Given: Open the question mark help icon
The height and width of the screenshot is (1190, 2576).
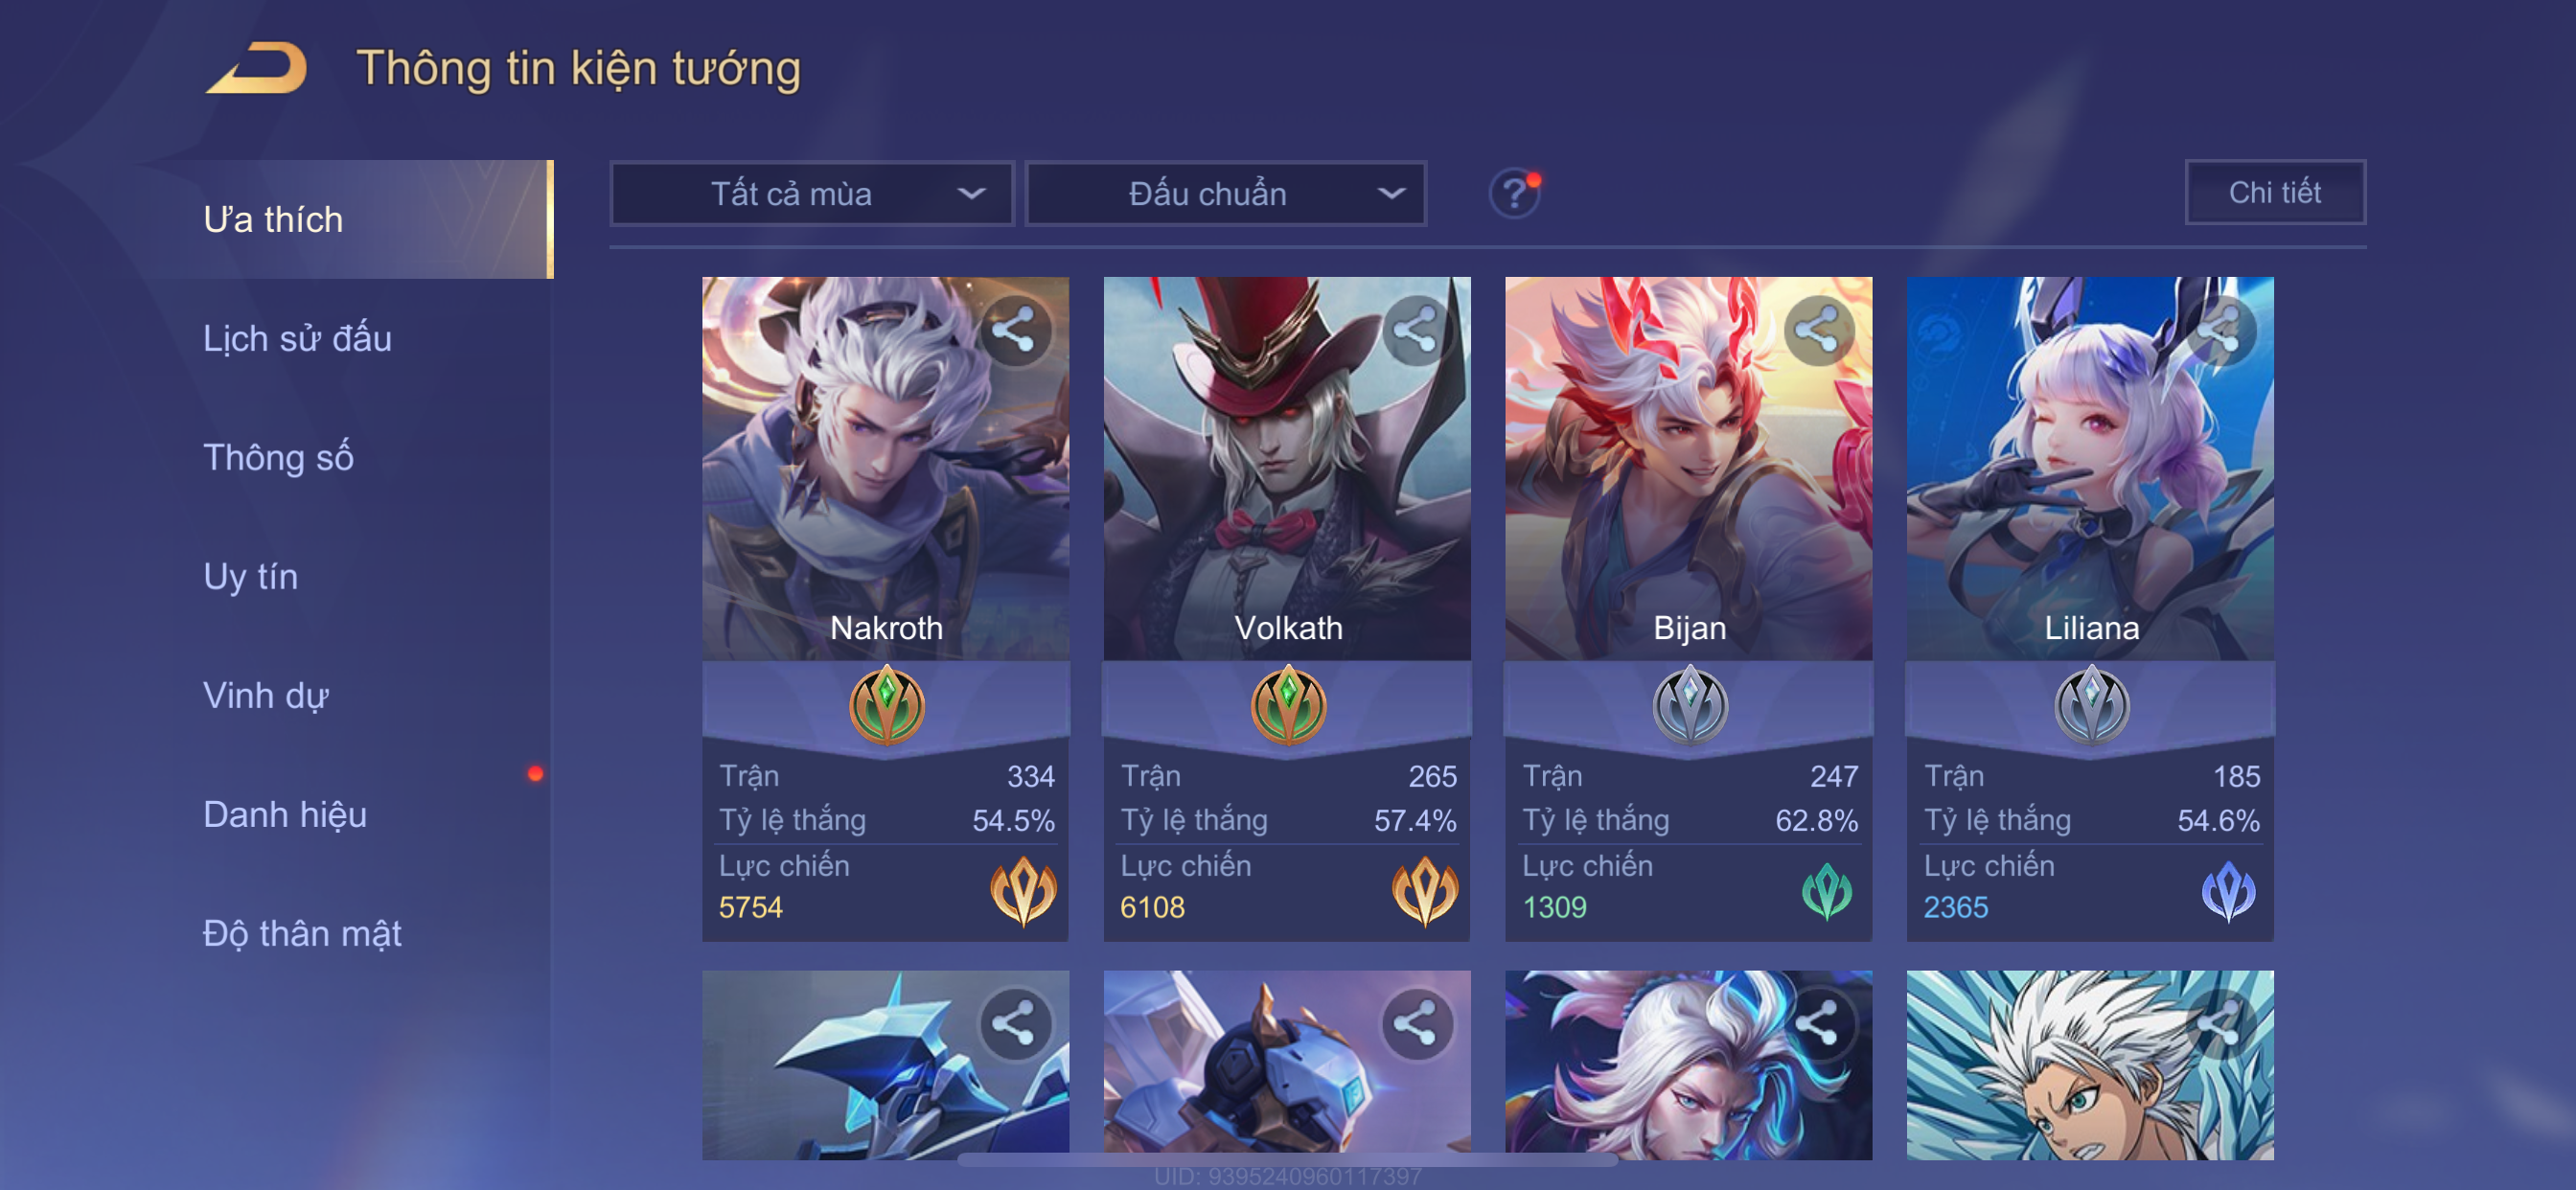Looking at the screenshot, I should [x=1514, y=193].
